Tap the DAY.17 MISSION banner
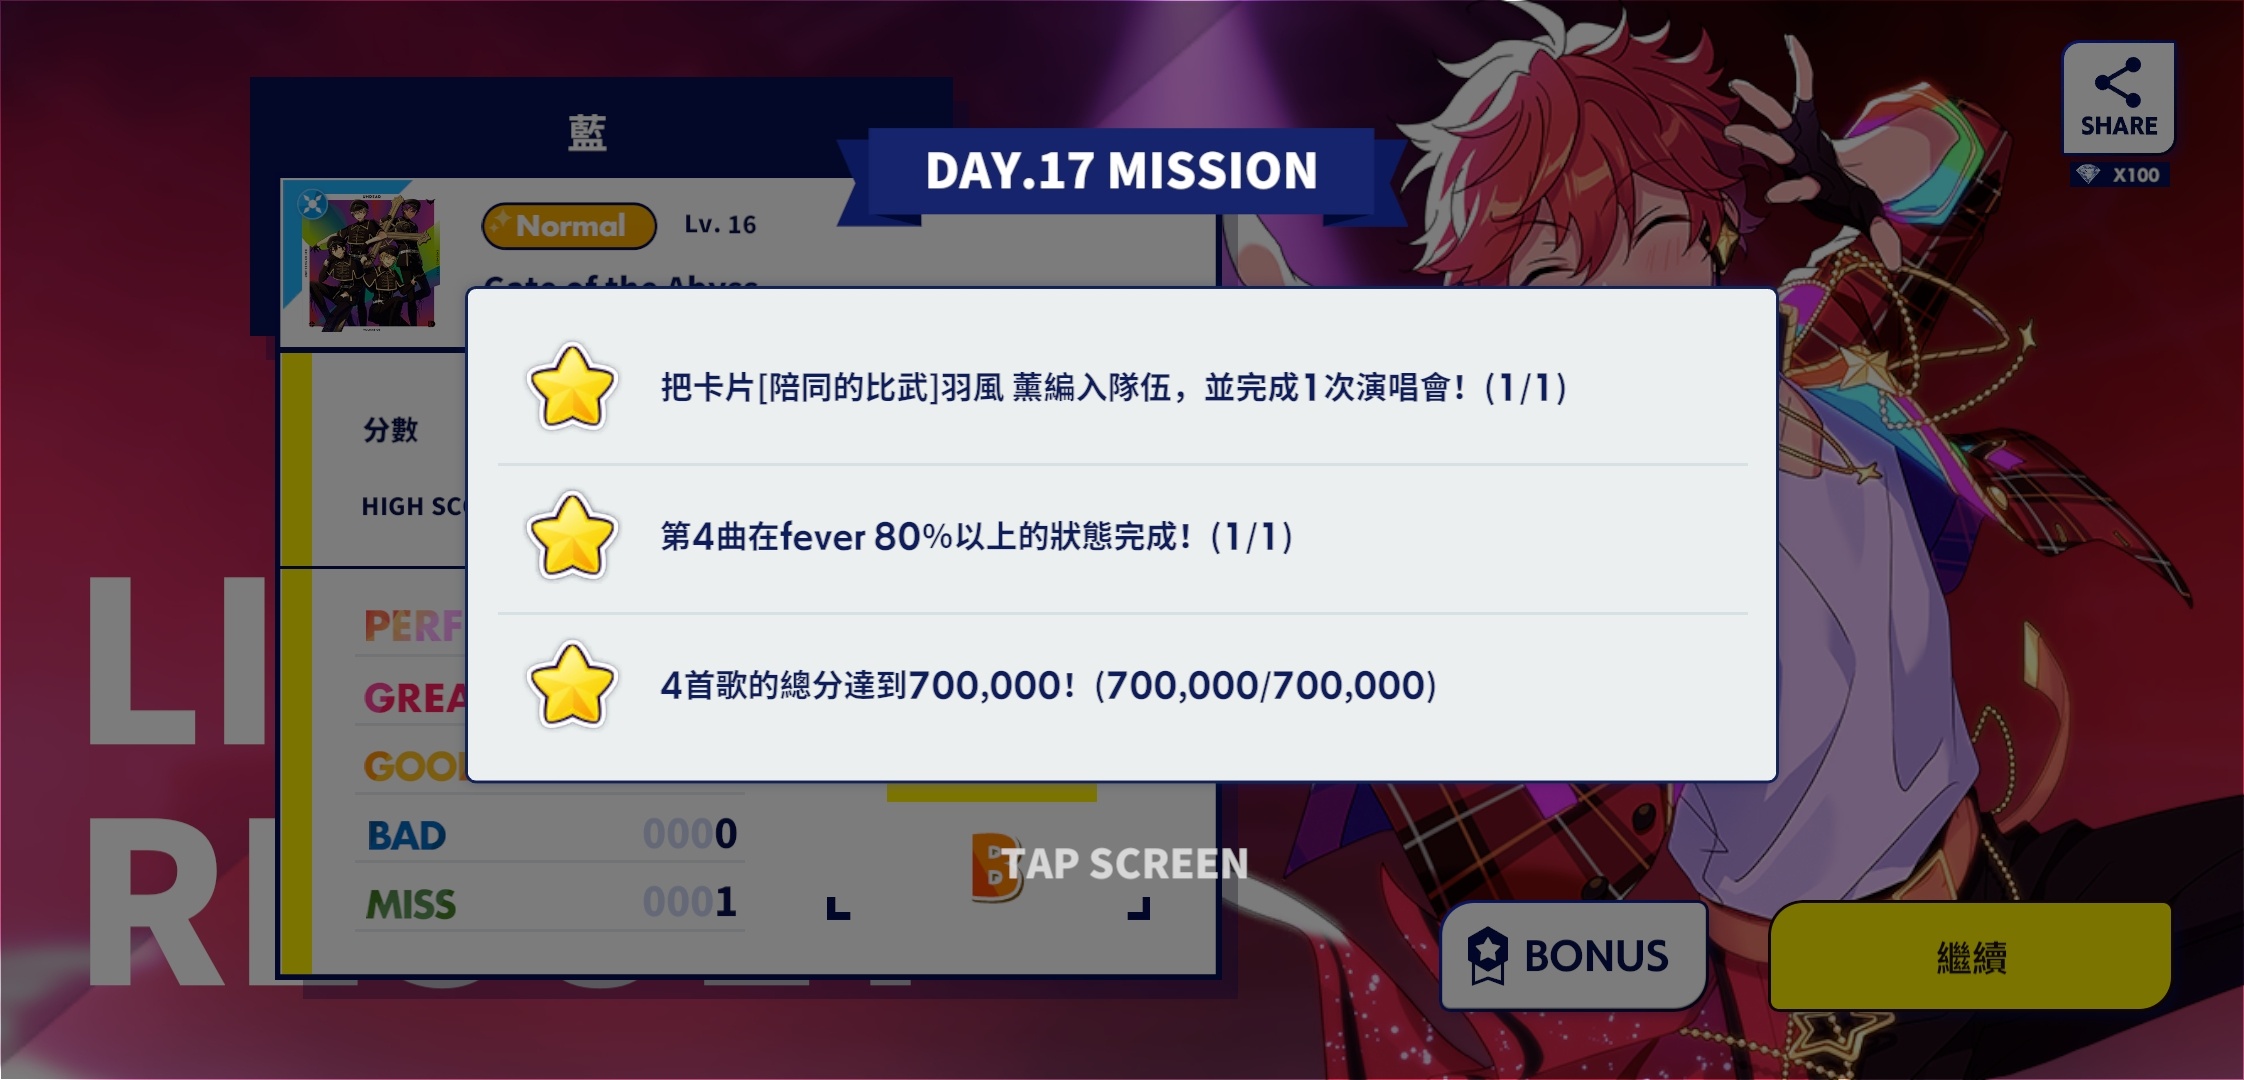 (1121, 171)
